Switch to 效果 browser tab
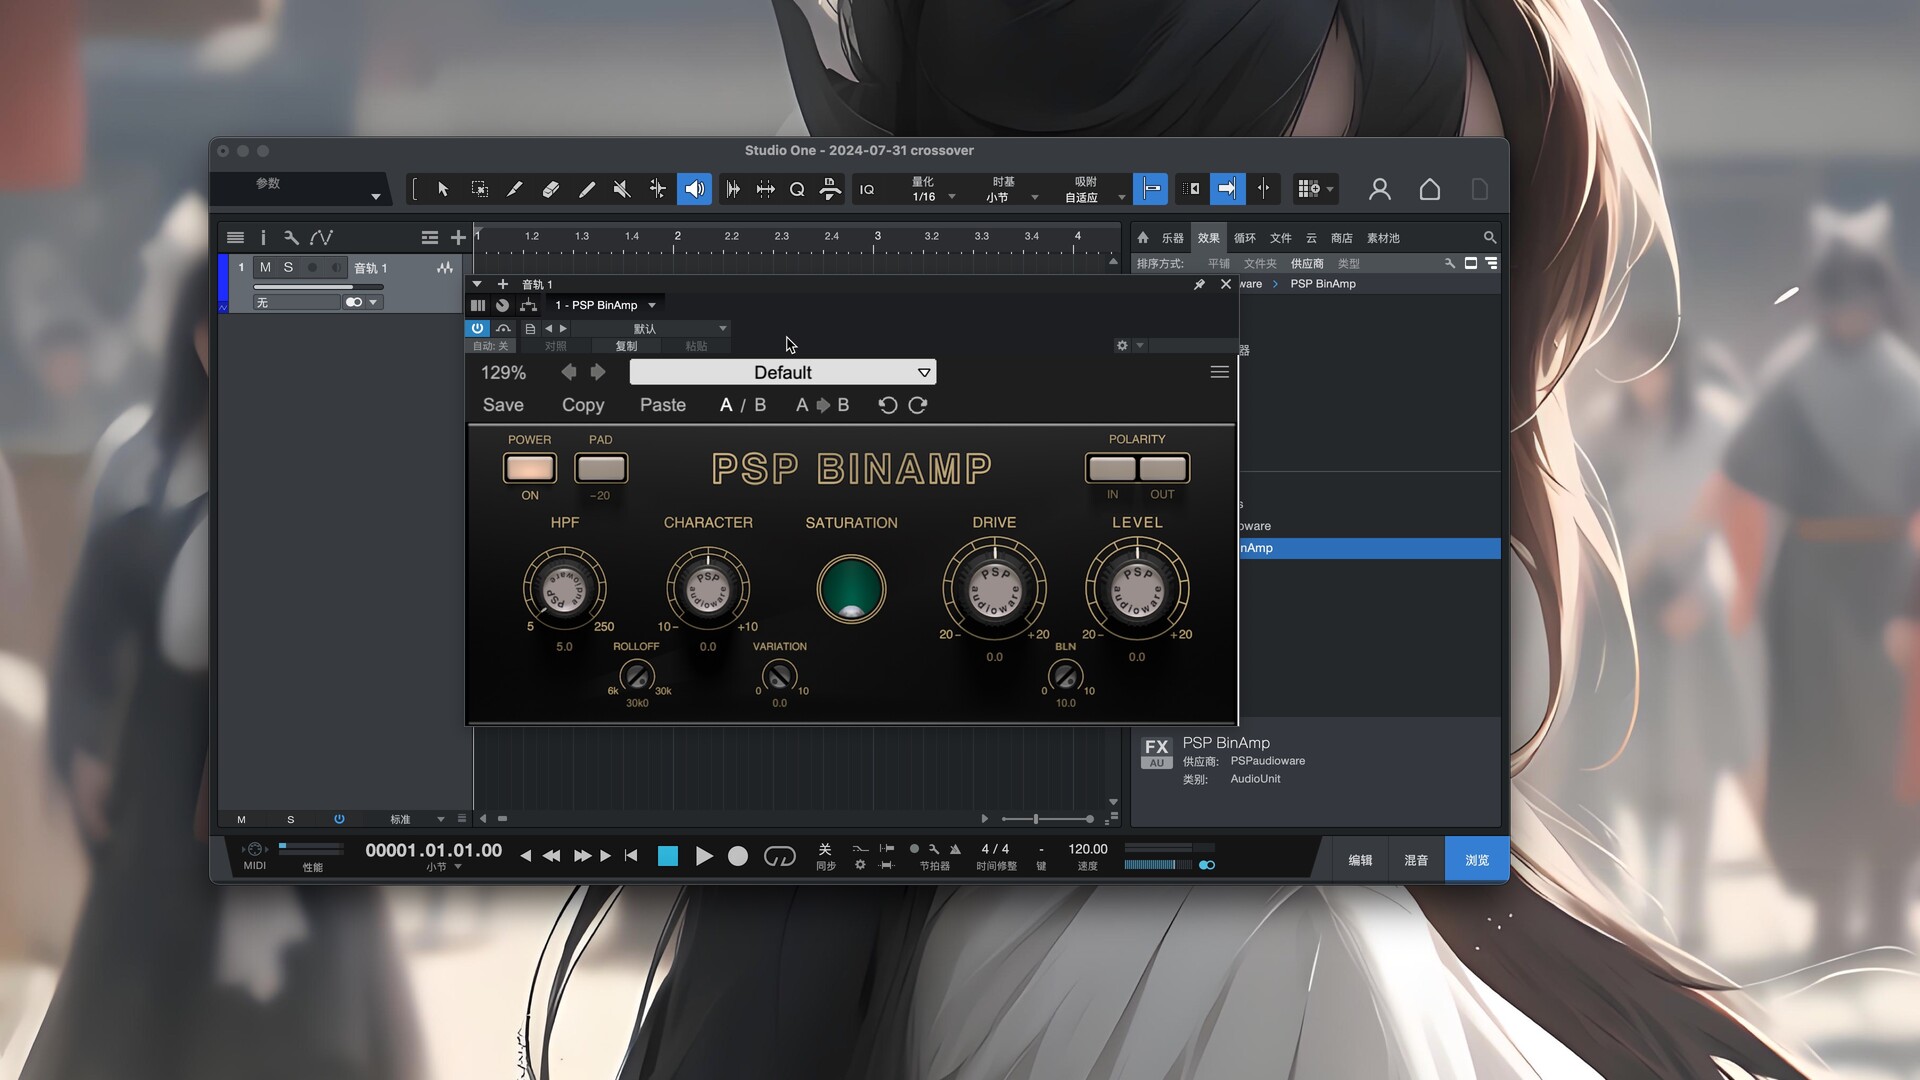 click(x=1208, y=238)
